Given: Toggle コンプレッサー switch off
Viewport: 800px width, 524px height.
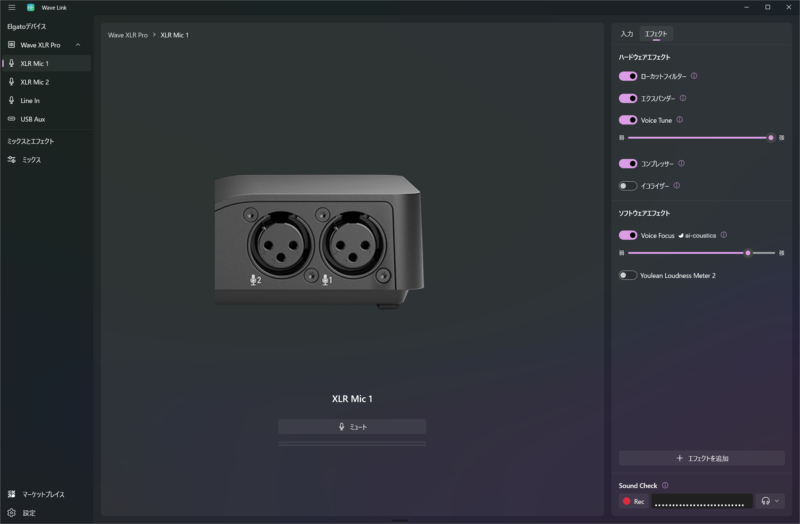Looking at the screenshot, I should point(628,164).
